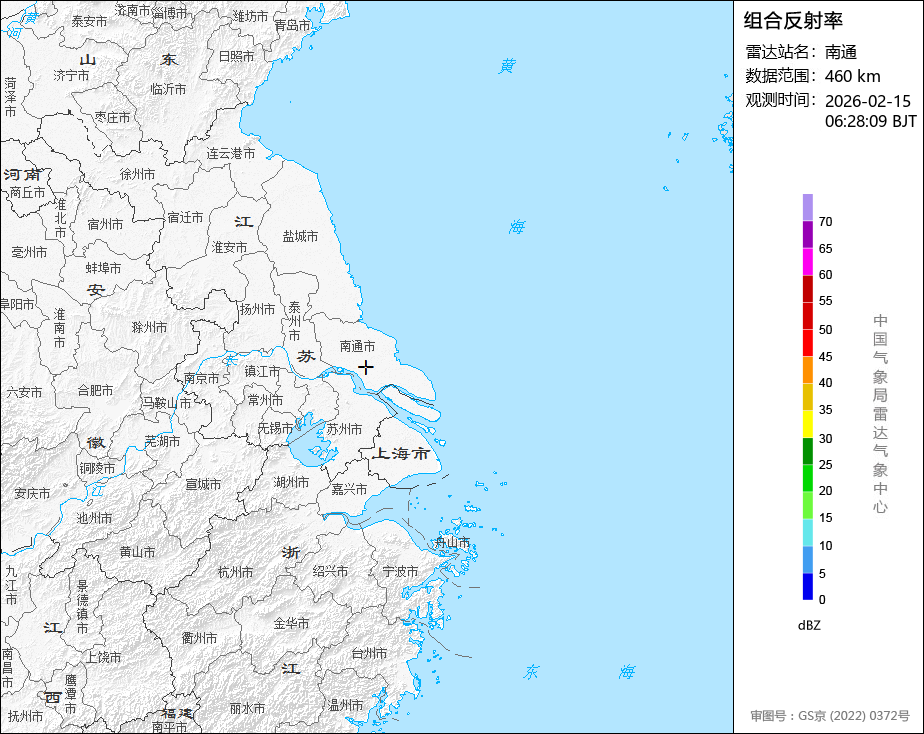Screen dimensions: 924x734
Task: Click the 宁波市 city label
Action: tap(400, 571)
